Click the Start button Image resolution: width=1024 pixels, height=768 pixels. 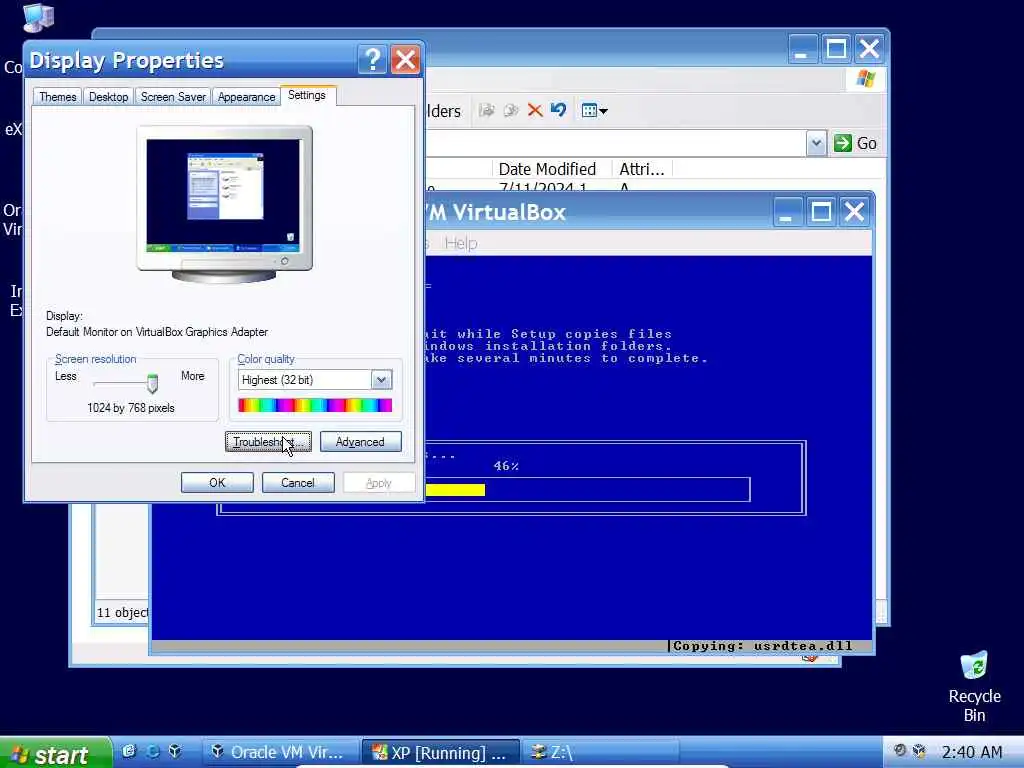coord(56,753)
